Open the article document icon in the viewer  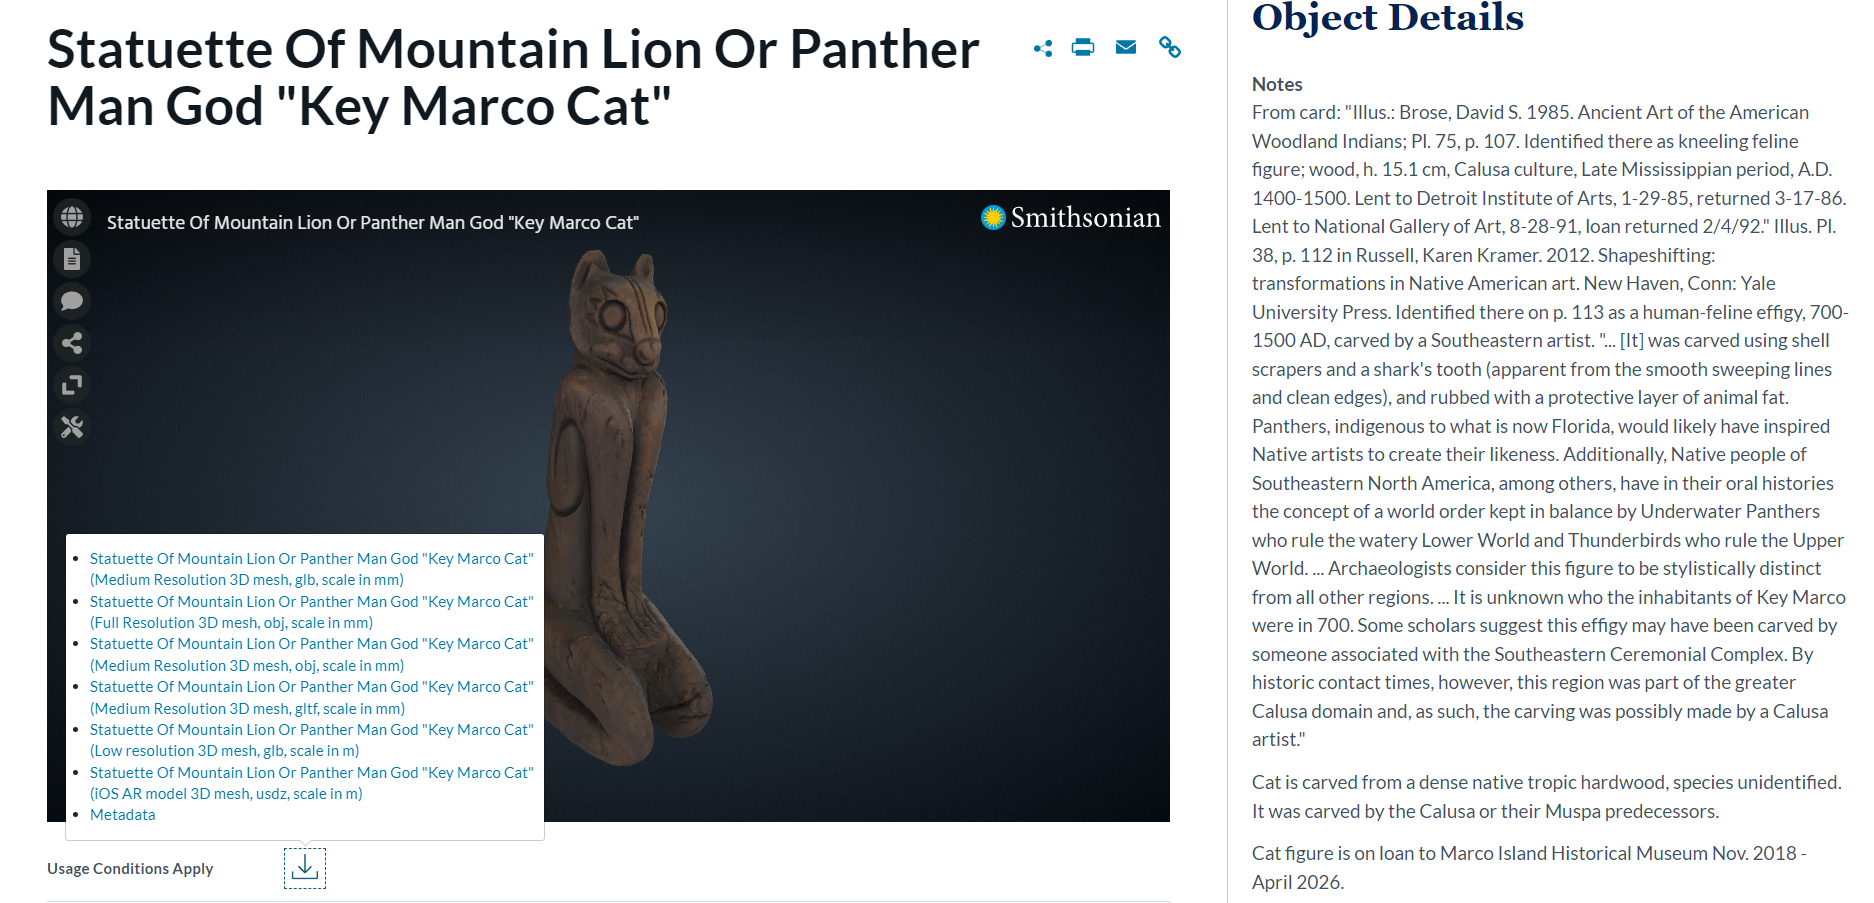pos(72,259)
